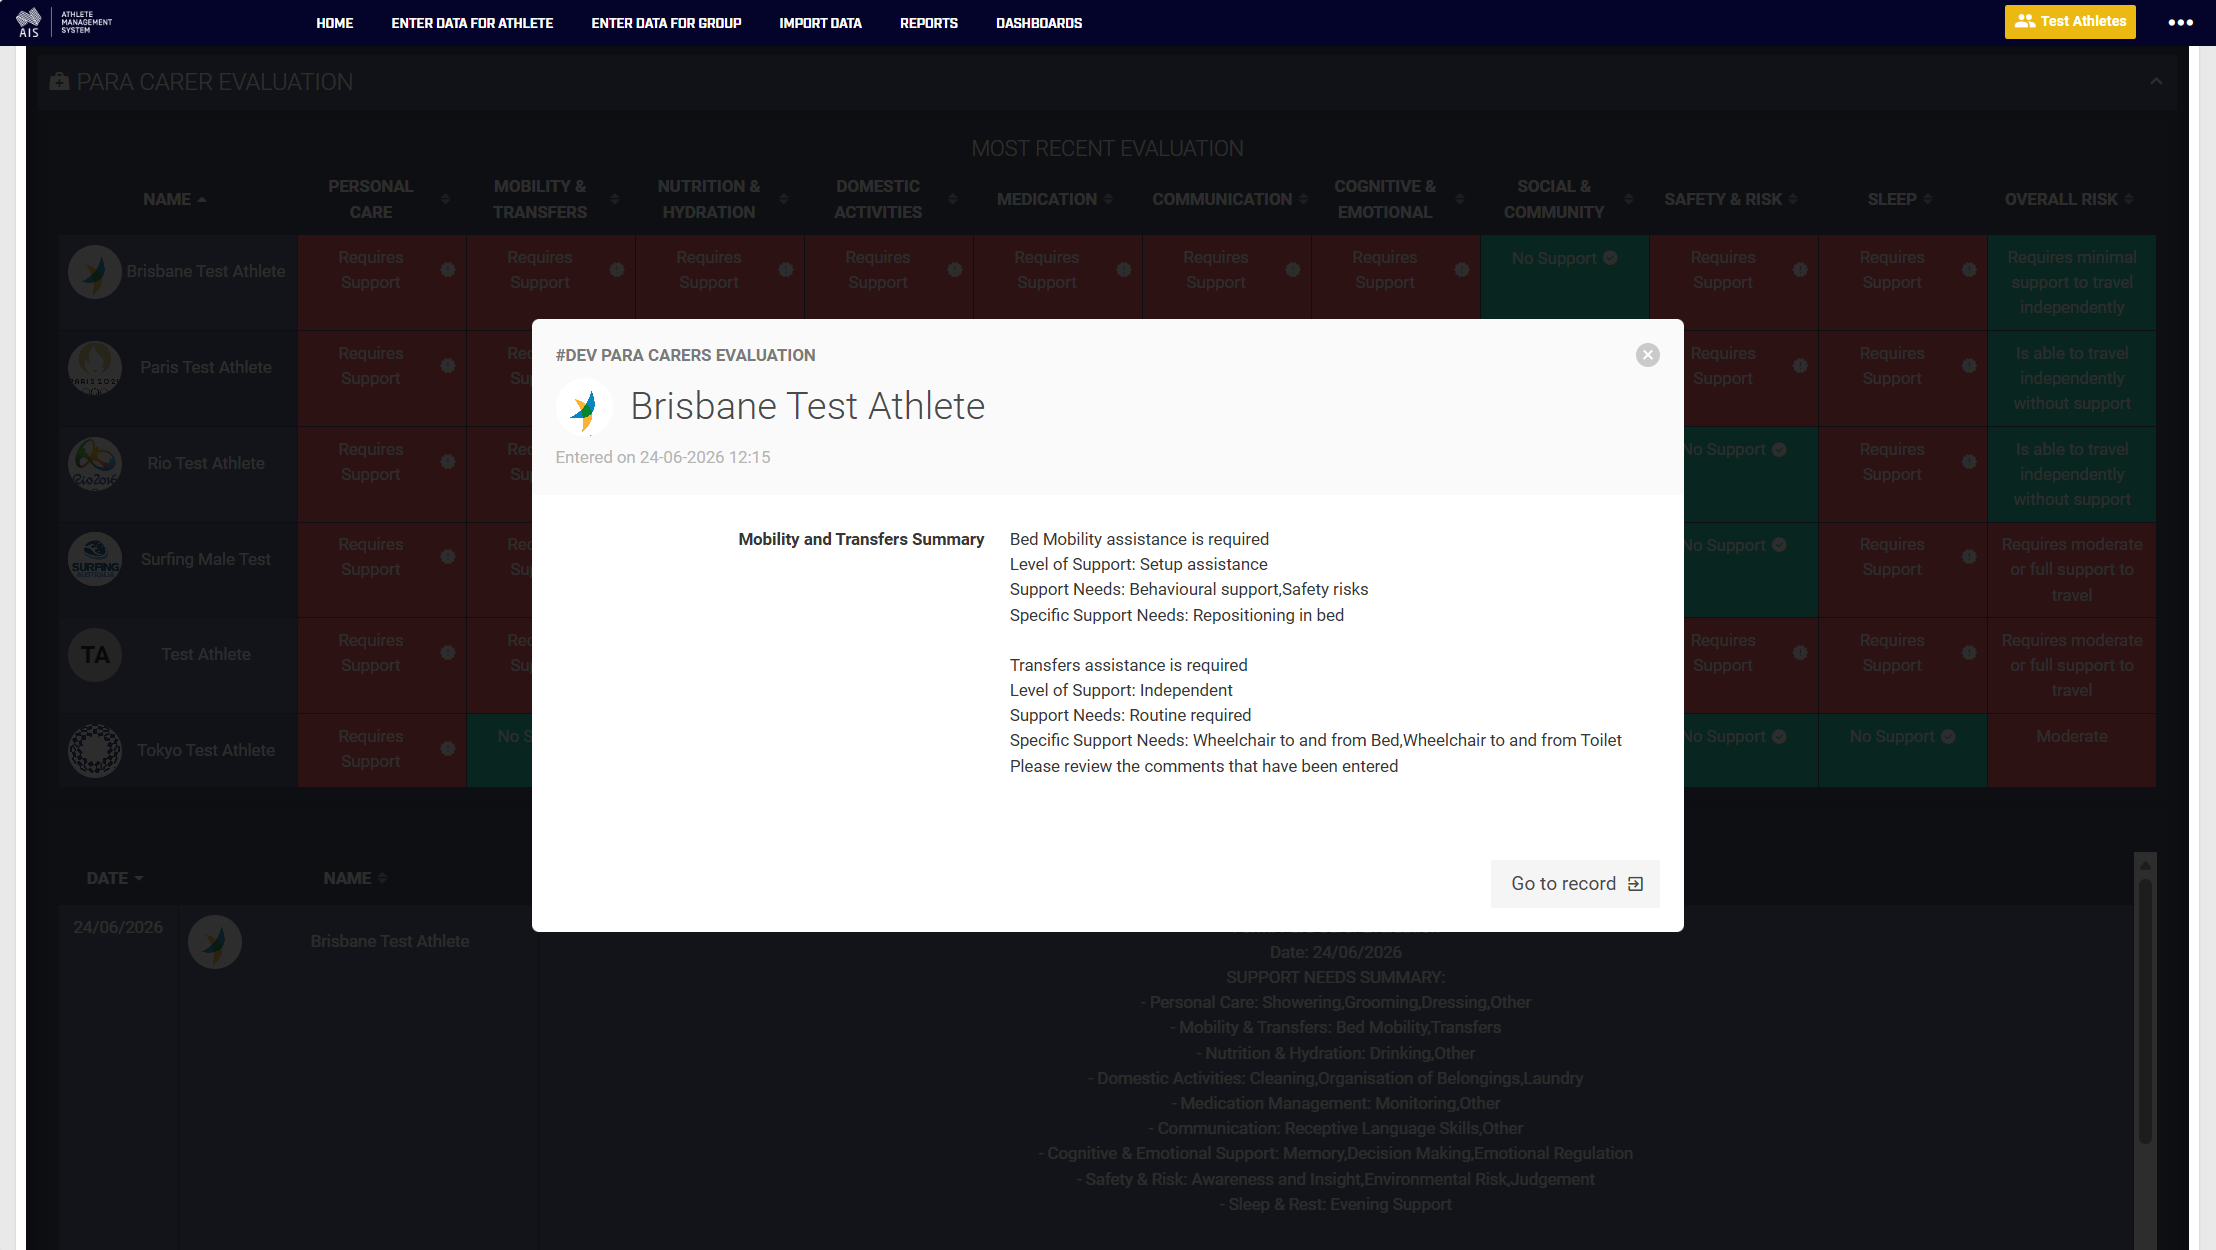Open Paris Sleep info icon
Image resolution: width=2216 pixels, height=1250 pixels.
tap(1969, 366)
